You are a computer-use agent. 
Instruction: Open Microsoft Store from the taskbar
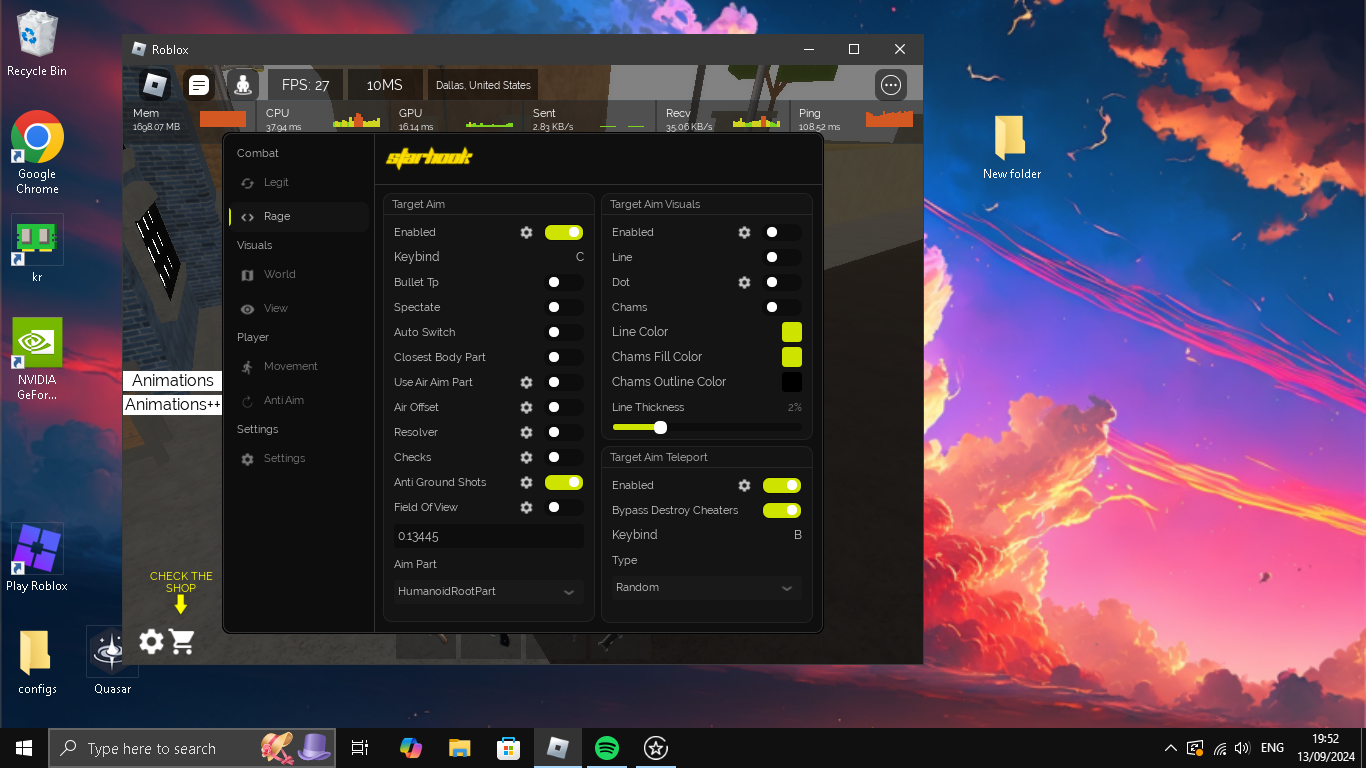click(x=508, y=748)
